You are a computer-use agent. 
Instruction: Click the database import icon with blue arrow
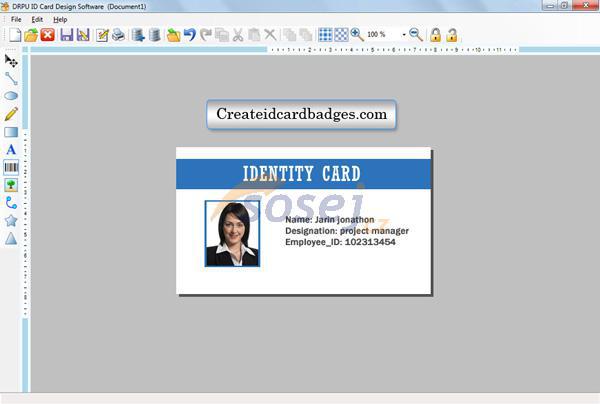pyautogui.click(x=138, y=35)
